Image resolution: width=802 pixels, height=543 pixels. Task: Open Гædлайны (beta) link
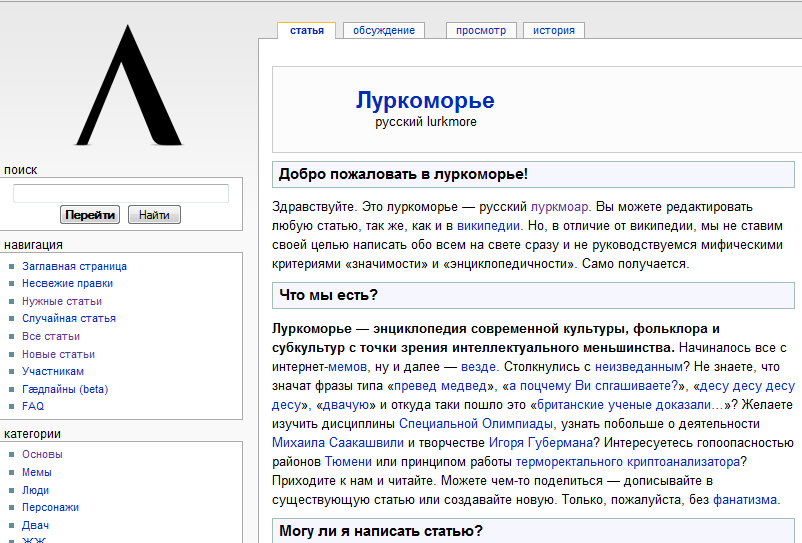tap(65, 389)
